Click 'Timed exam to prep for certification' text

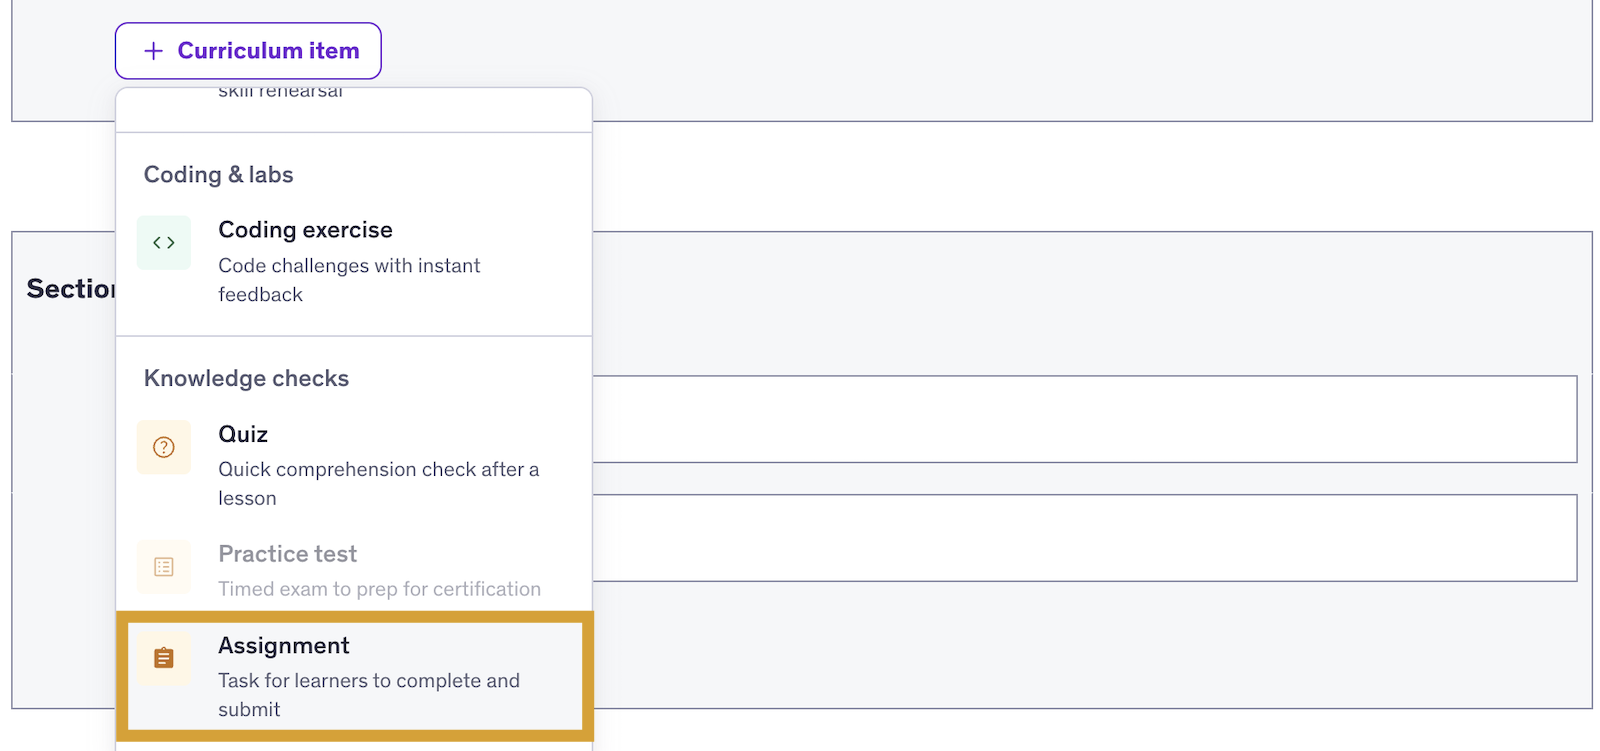[379, 589]
